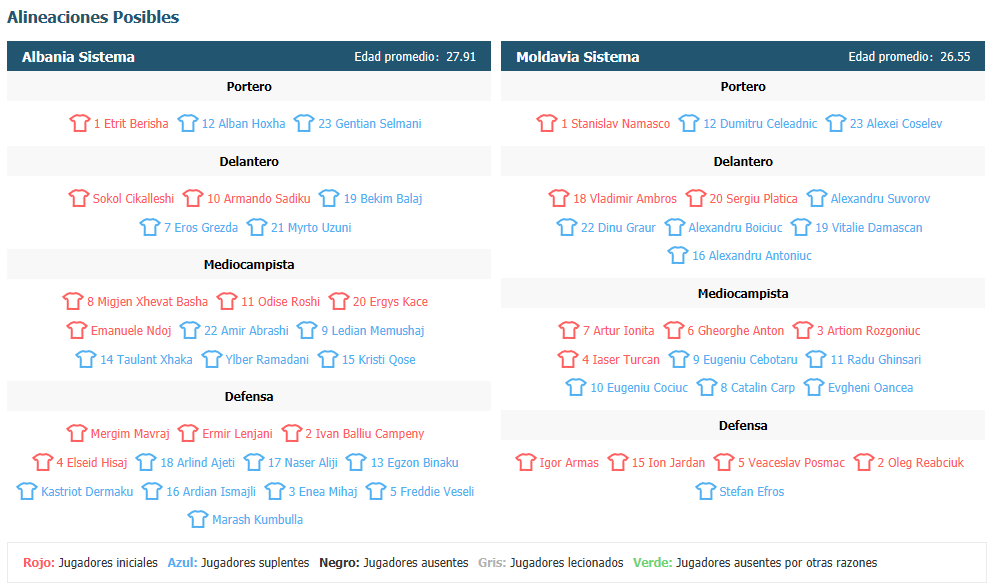This screenshot has height=588, width=990.
Task: Click red jersey icon beside Emanuele Ndoj
Action: (x=76, y=330)
